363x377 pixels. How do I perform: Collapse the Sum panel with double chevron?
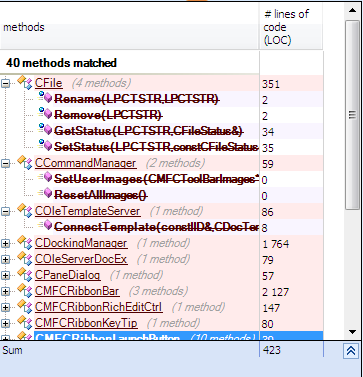pyautogui.click(x=350, y=351)
